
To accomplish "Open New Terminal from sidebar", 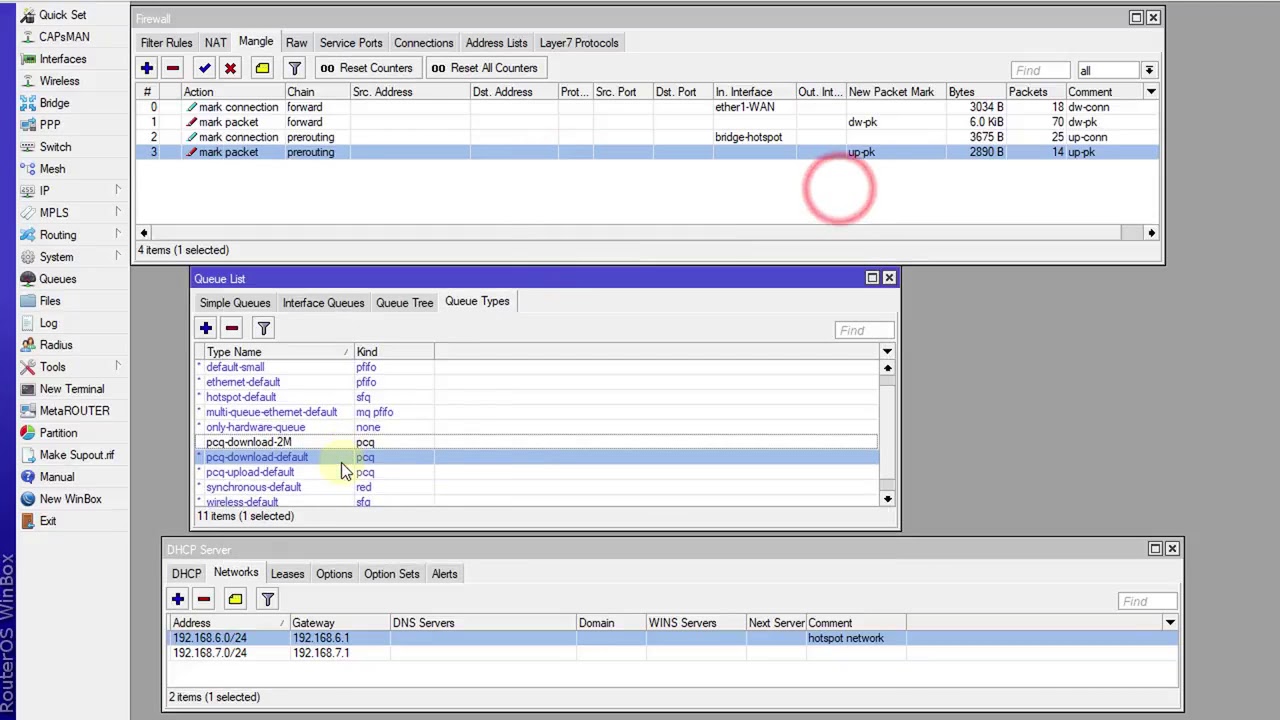I will tap(71, 389).
